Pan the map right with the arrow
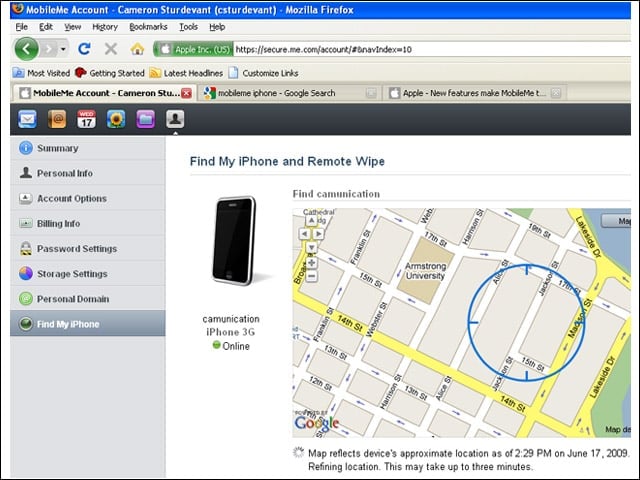The width and height of the screenshot is (640, 480). coord(318,234)
